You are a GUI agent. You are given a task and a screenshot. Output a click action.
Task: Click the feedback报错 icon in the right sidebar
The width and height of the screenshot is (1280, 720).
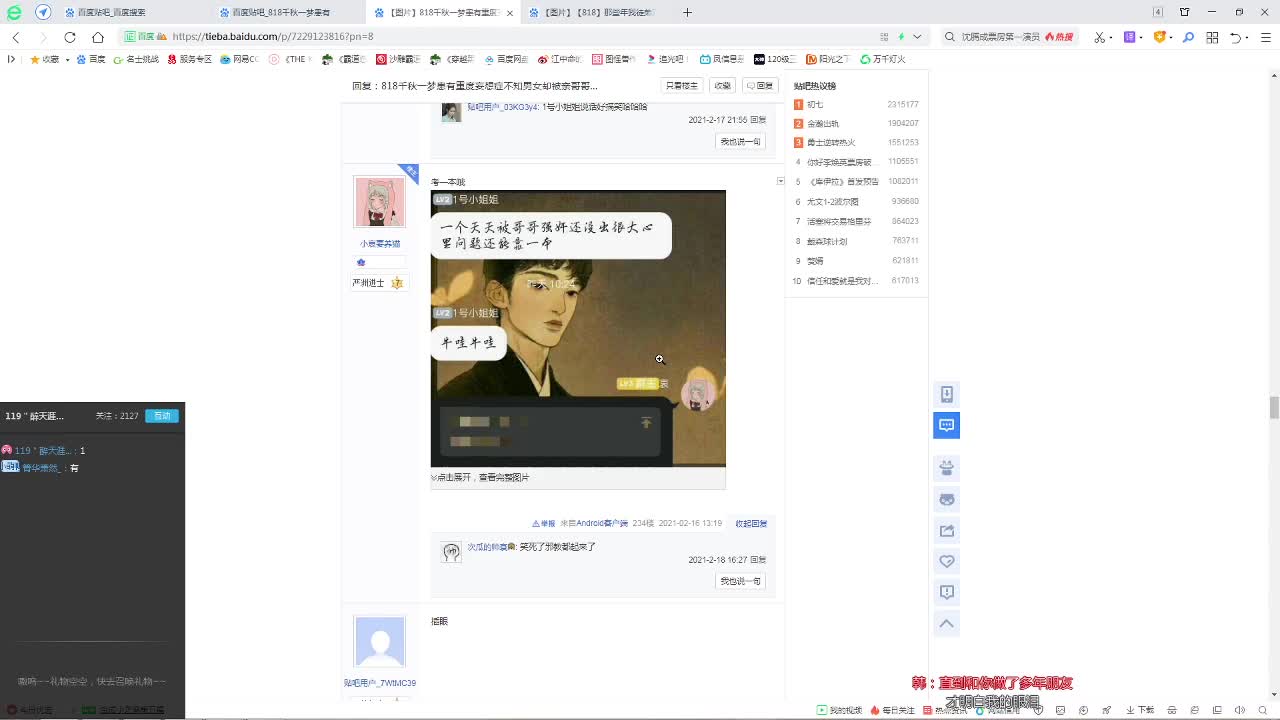pos(946,592)
